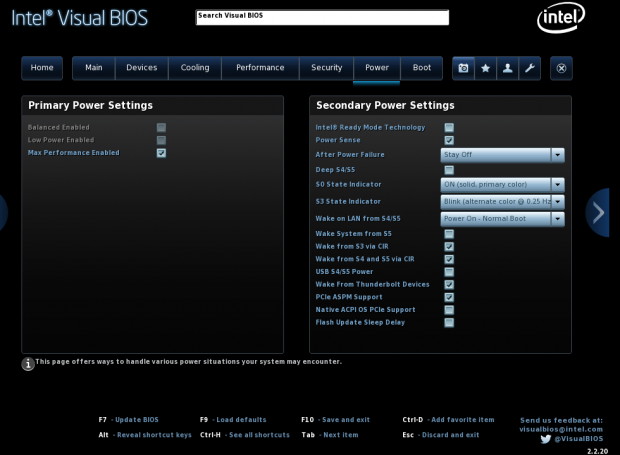Open the wrench tools icon
Viewport: 620px width, 455px height.
point(530,68)
